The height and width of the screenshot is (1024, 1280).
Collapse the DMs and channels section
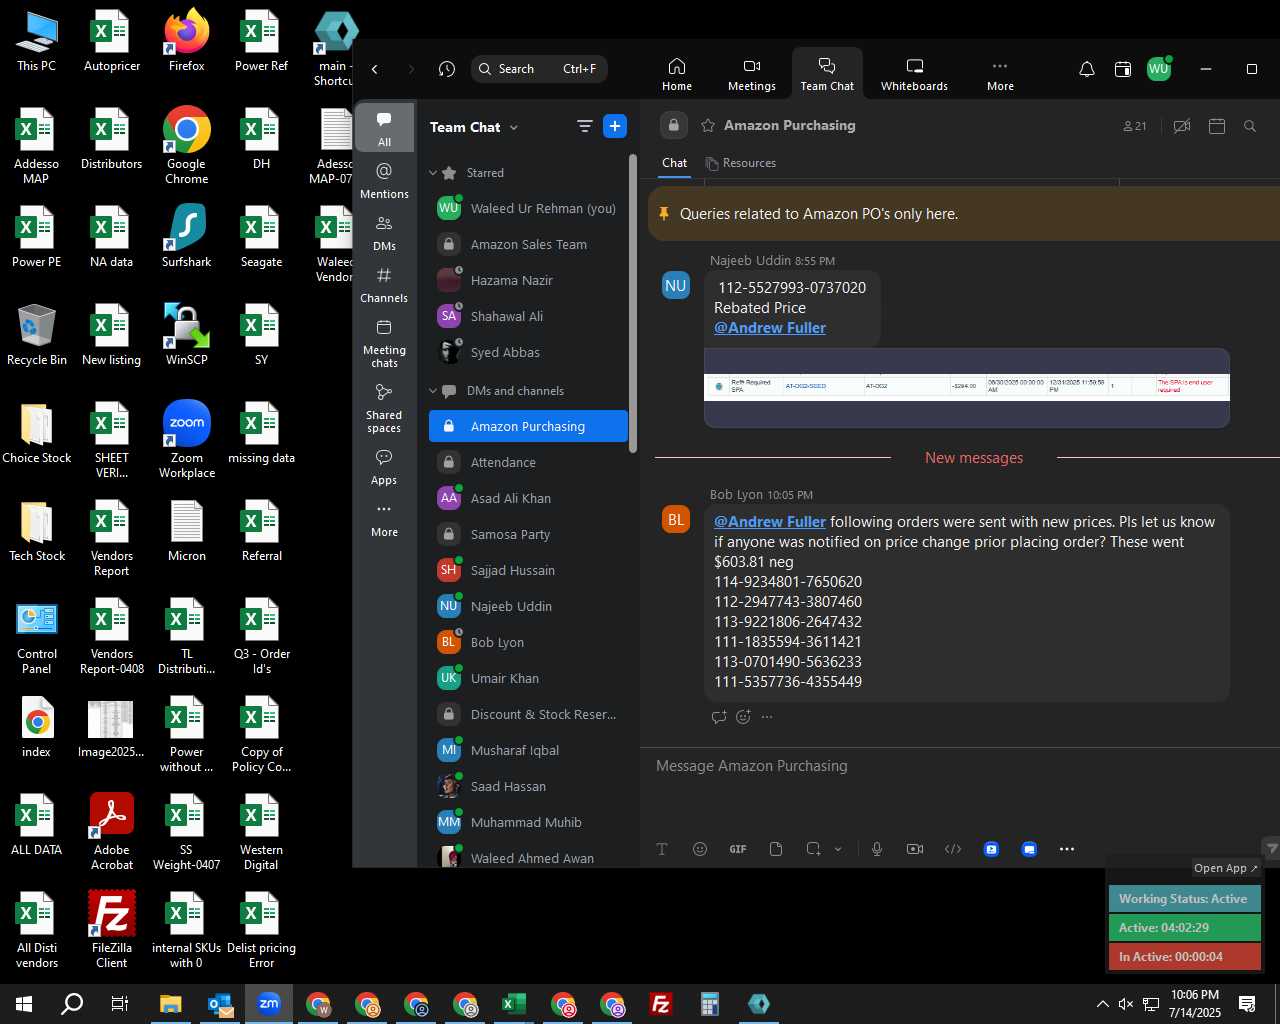click(x=433, y=391)
